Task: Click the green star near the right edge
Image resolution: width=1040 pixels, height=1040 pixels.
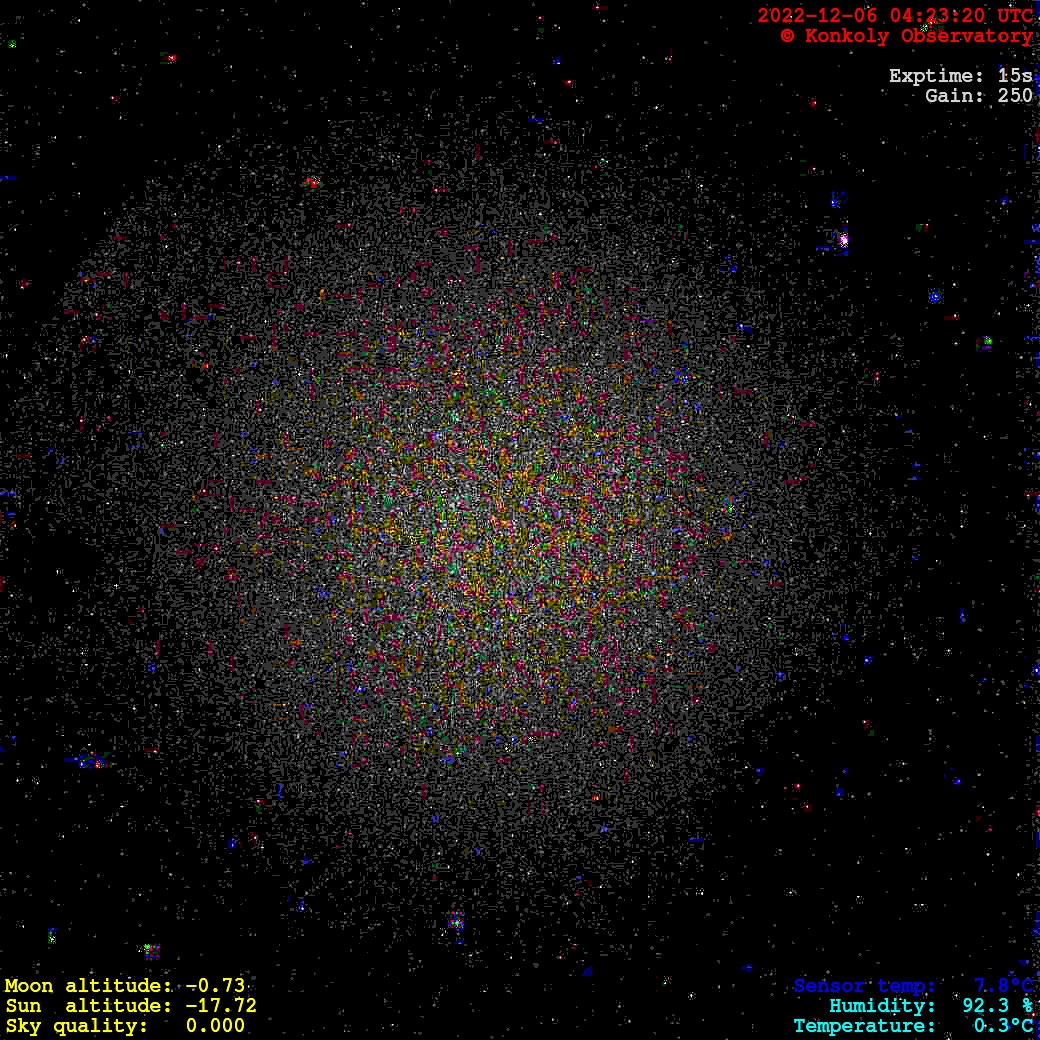Action: tap(986, 342)
